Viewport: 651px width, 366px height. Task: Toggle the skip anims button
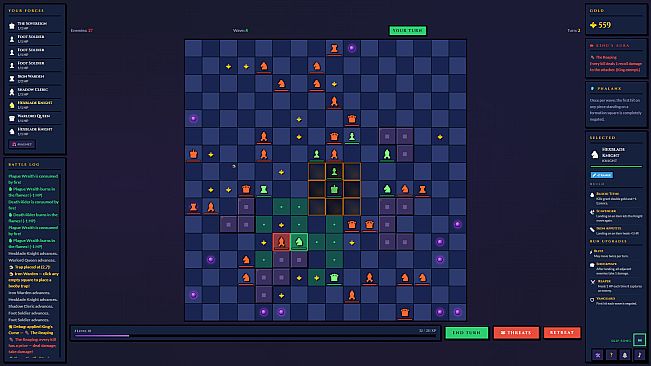tap(639, 340)
